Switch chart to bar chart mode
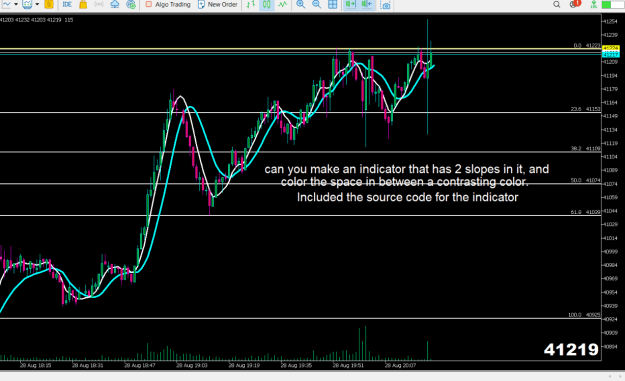 click(250, 4)
